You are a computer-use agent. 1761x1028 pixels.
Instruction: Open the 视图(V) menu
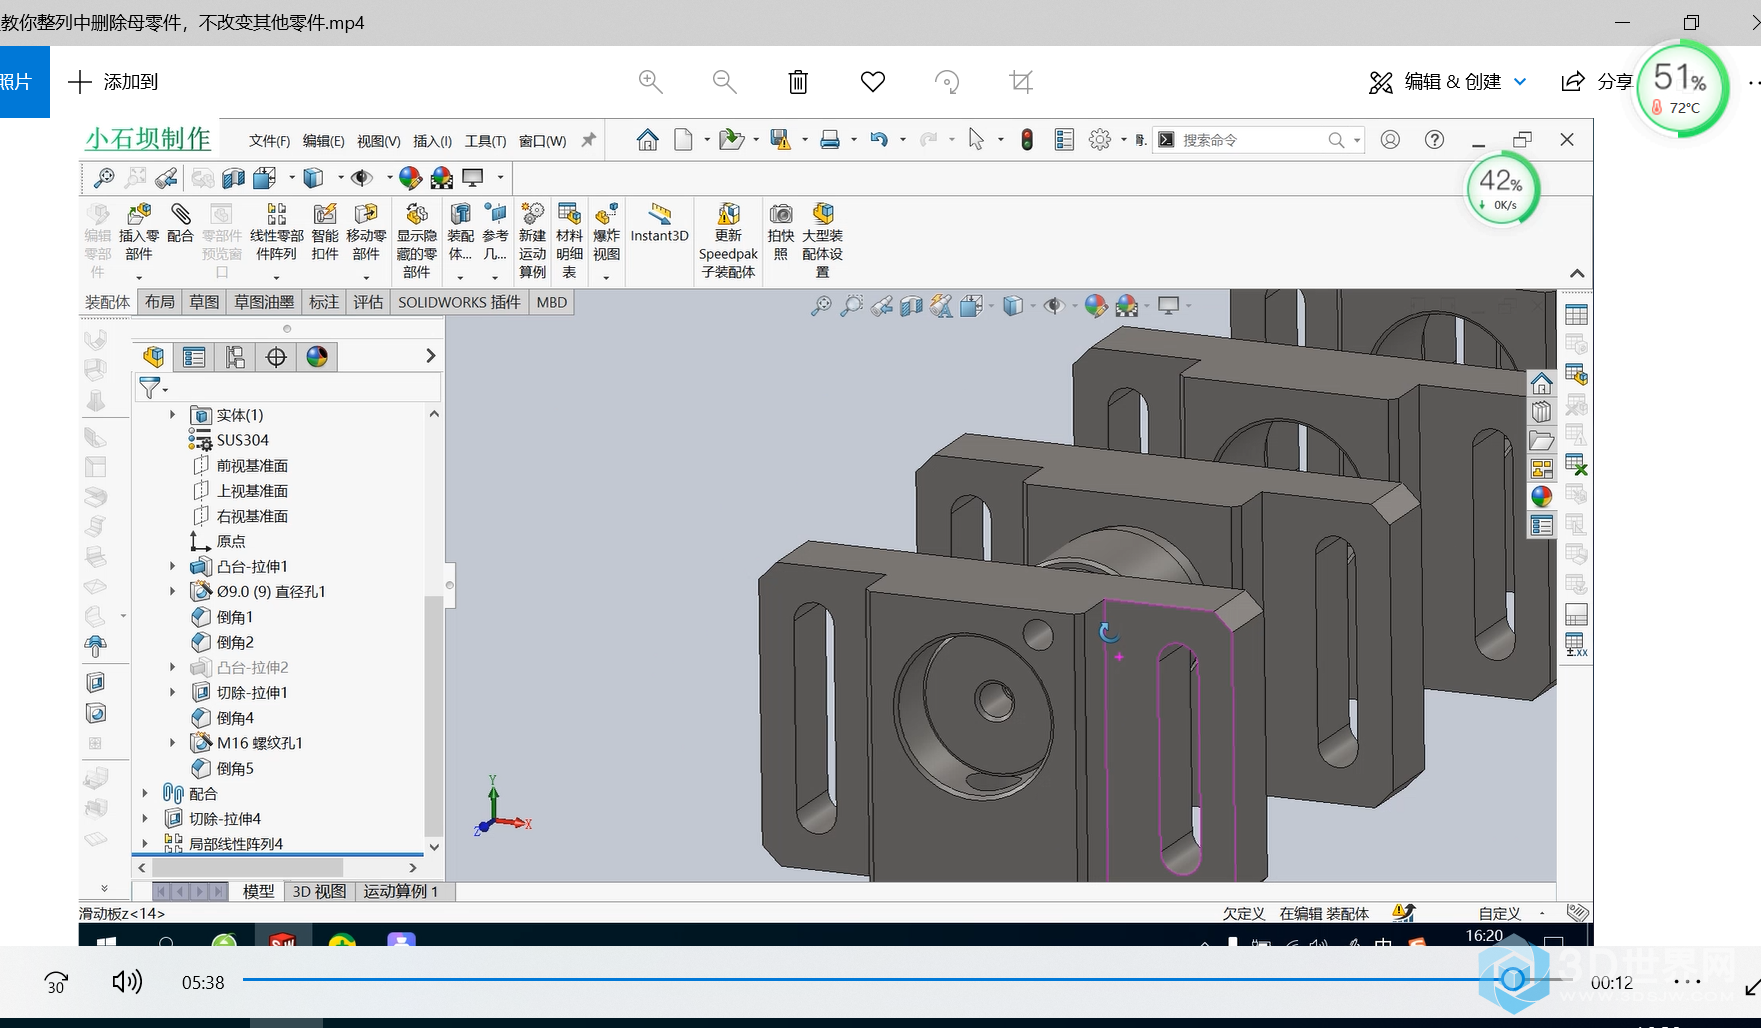[x=378, y=141]
